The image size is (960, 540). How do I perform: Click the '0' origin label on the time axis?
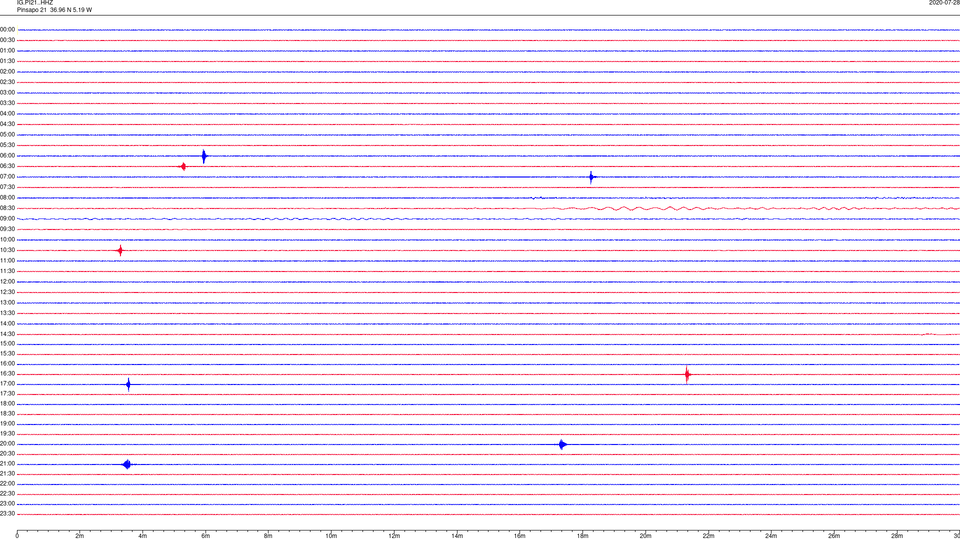pyautogui.click(x=17, y=536)
